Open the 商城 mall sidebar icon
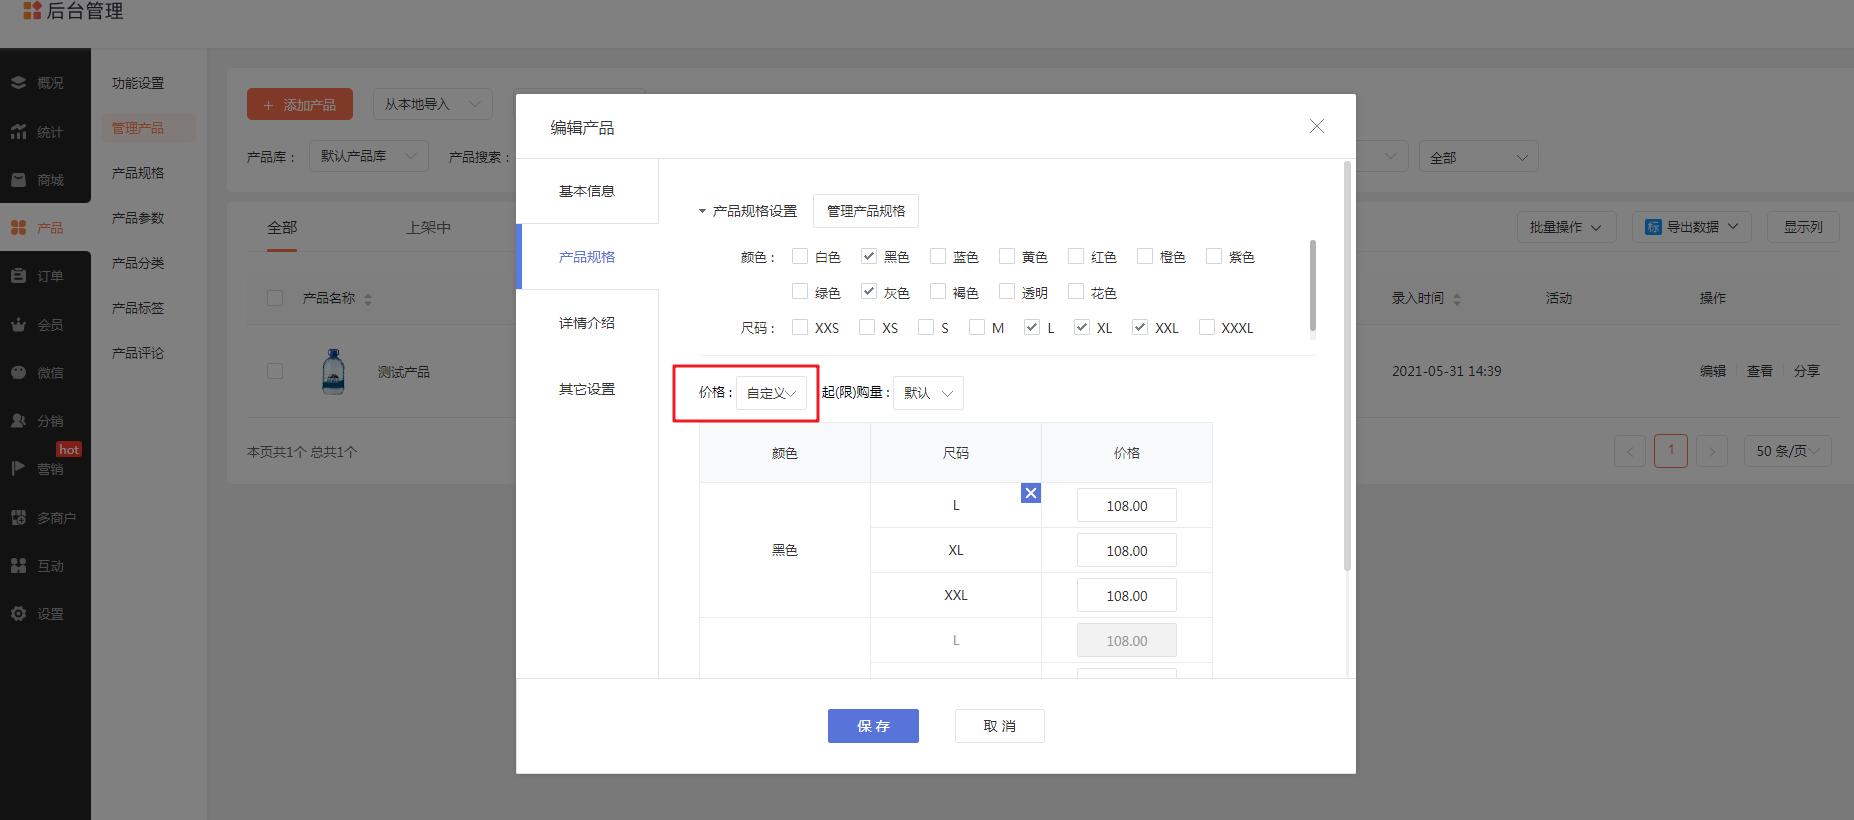 [x=19, y=180]
